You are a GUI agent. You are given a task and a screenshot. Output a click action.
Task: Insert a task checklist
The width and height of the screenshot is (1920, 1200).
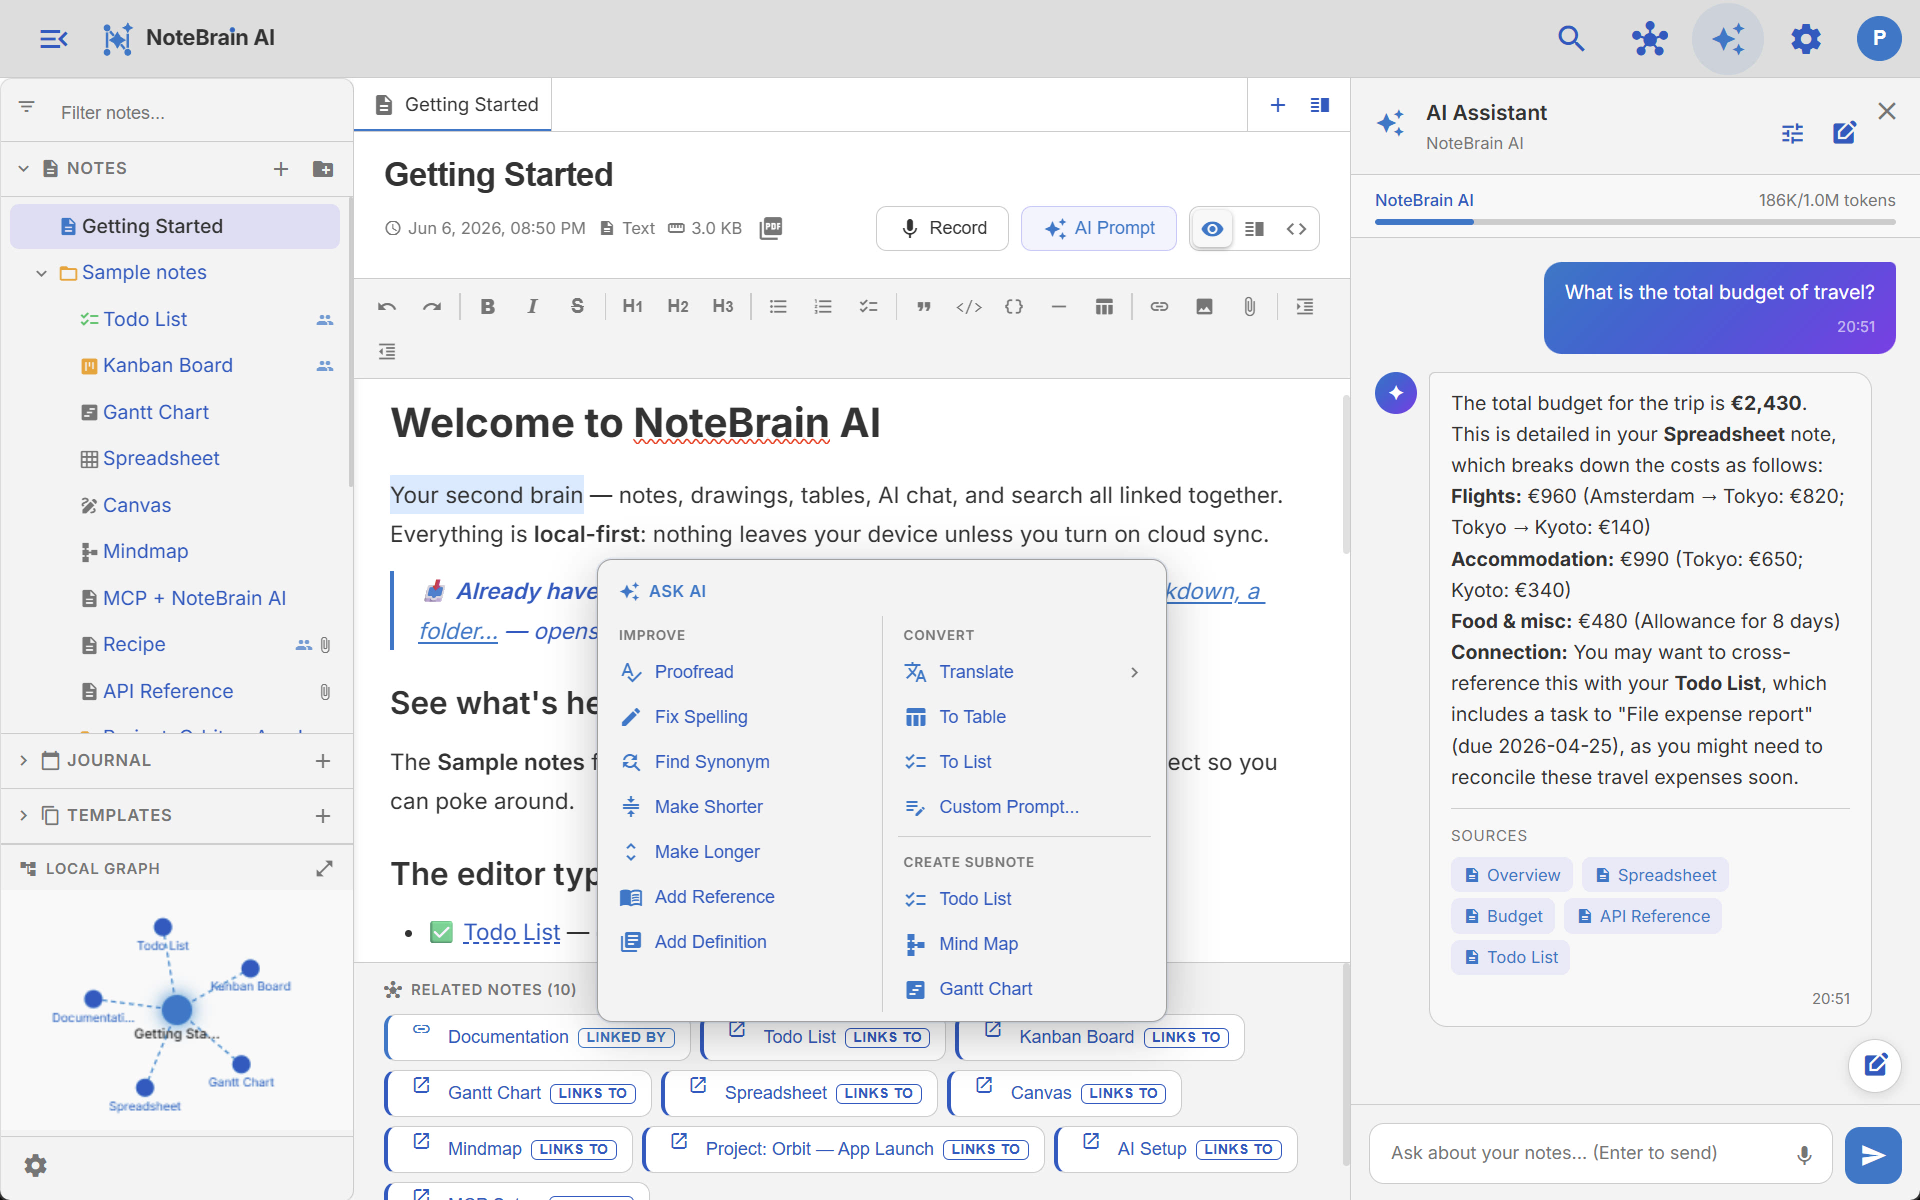(x=868, y=307)
